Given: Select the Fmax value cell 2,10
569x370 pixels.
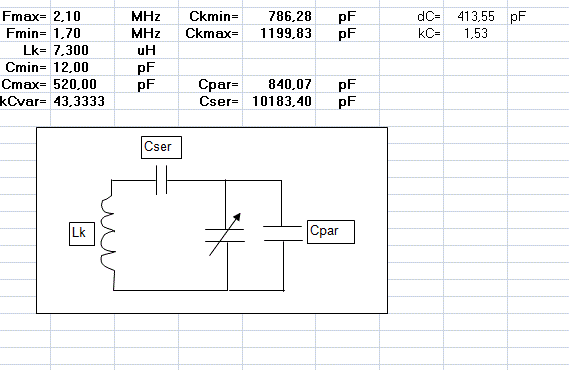Looking at the screenshot, I should coord(82,16).
